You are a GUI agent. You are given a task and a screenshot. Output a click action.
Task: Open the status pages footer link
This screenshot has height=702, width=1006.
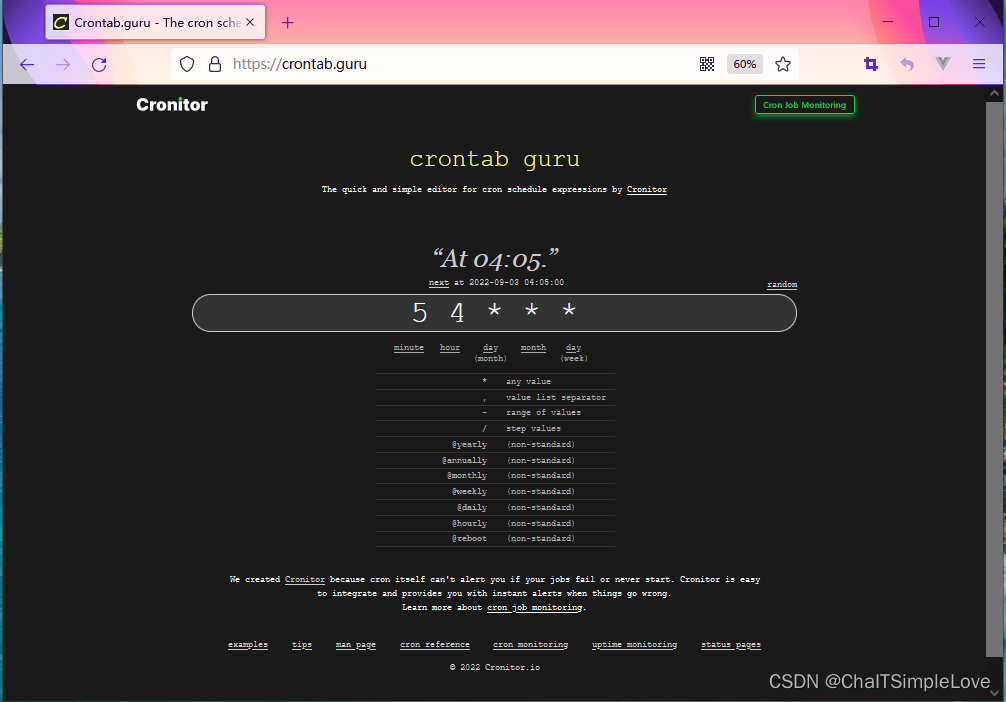click(x=731, y=645)
